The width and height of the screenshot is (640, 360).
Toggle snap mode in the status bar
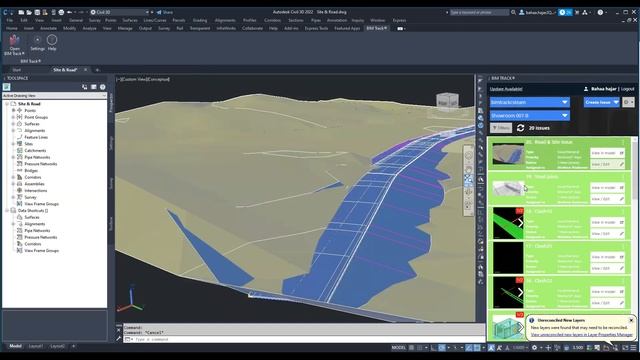pyautogui.click(x=420, y=348)
